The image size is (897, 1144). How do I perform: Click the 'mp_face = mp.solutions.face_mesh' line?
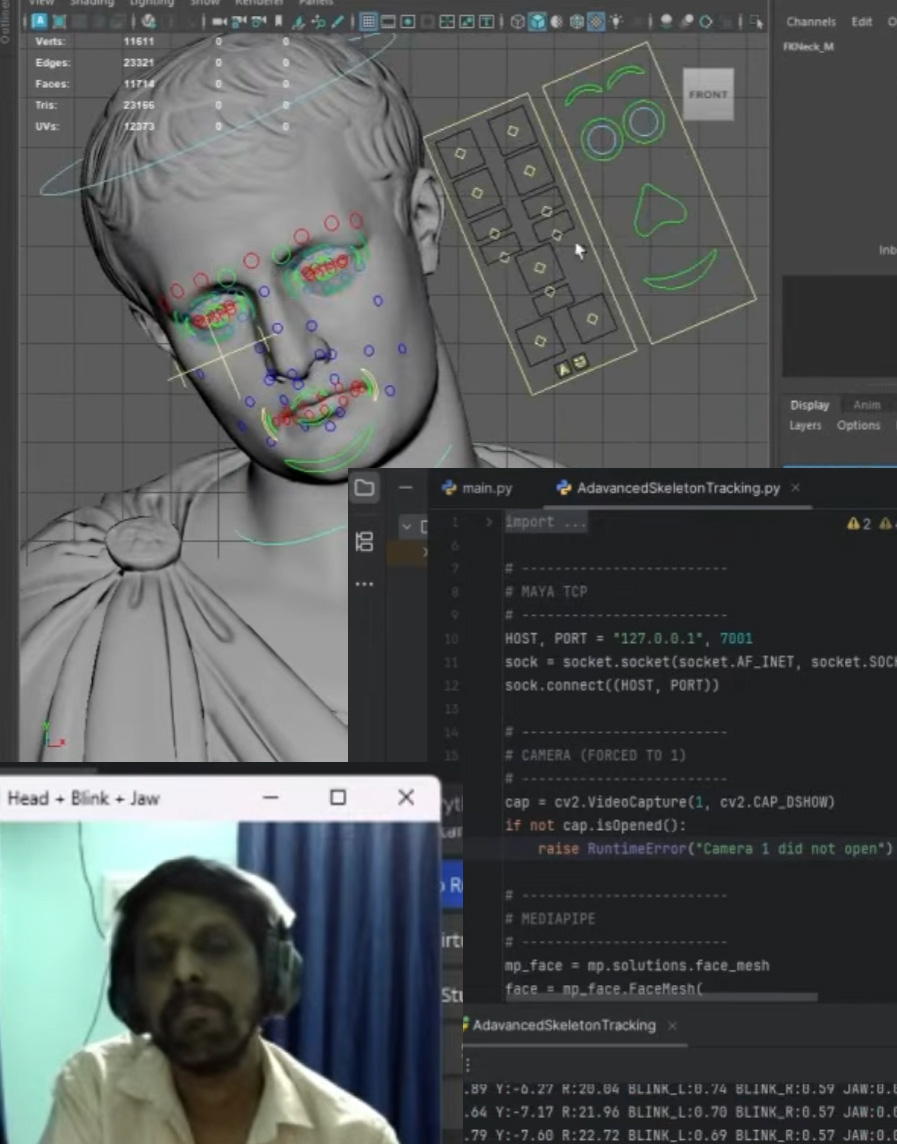coord(636,965)
